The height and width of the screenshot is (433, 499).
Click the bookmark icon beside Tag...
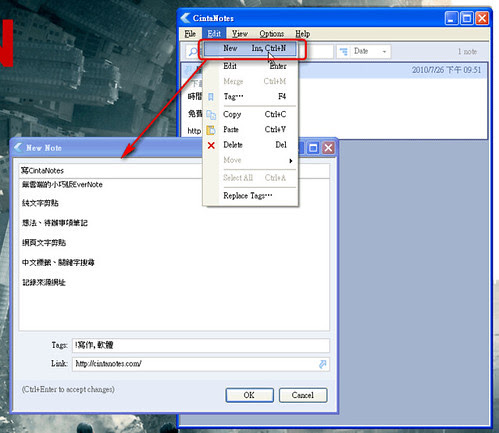(x=211, y=97)
